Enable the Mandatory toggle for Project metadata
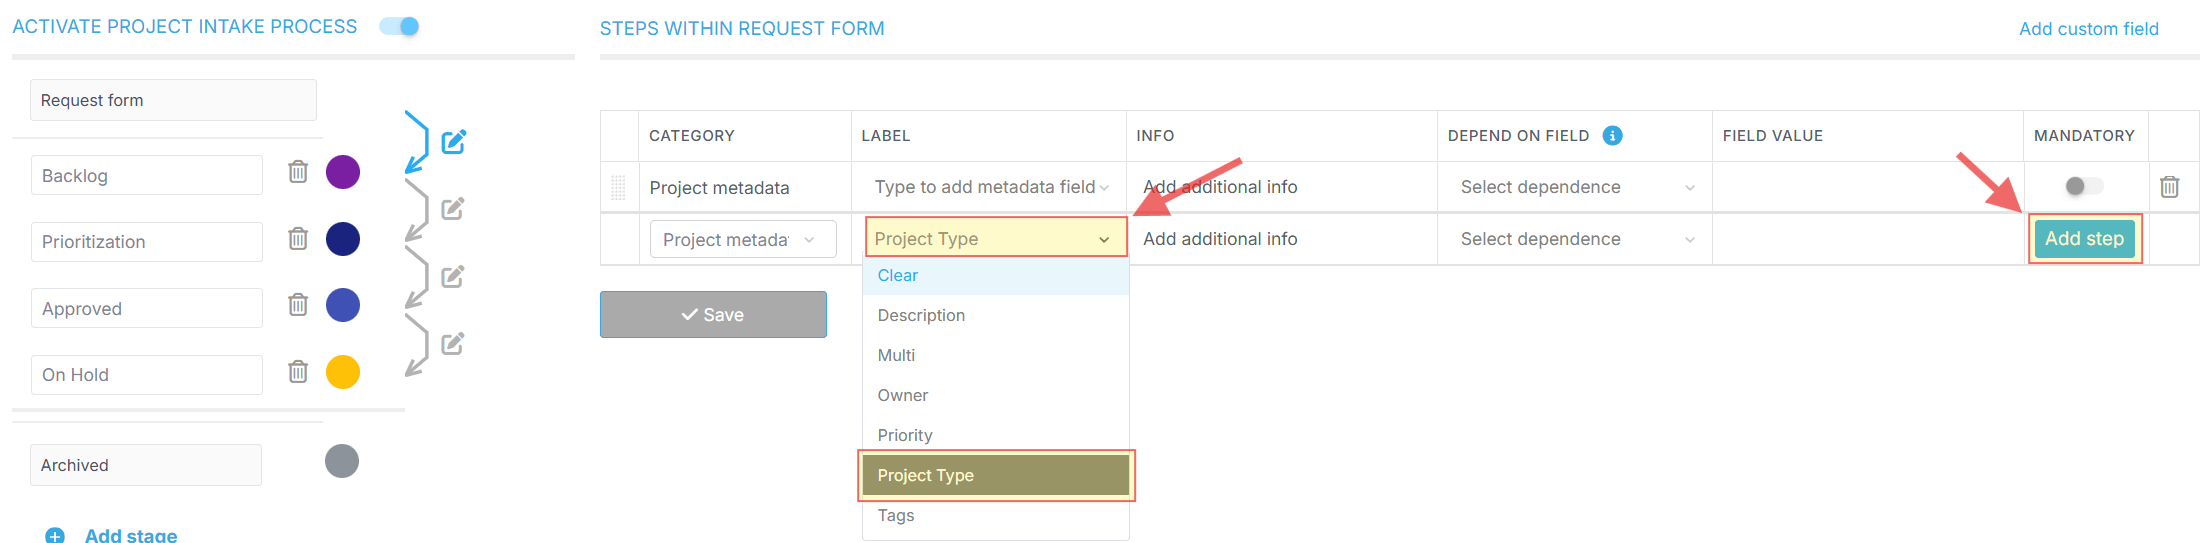This screenshot has height=543, width=2211. tap(2083, 186)
